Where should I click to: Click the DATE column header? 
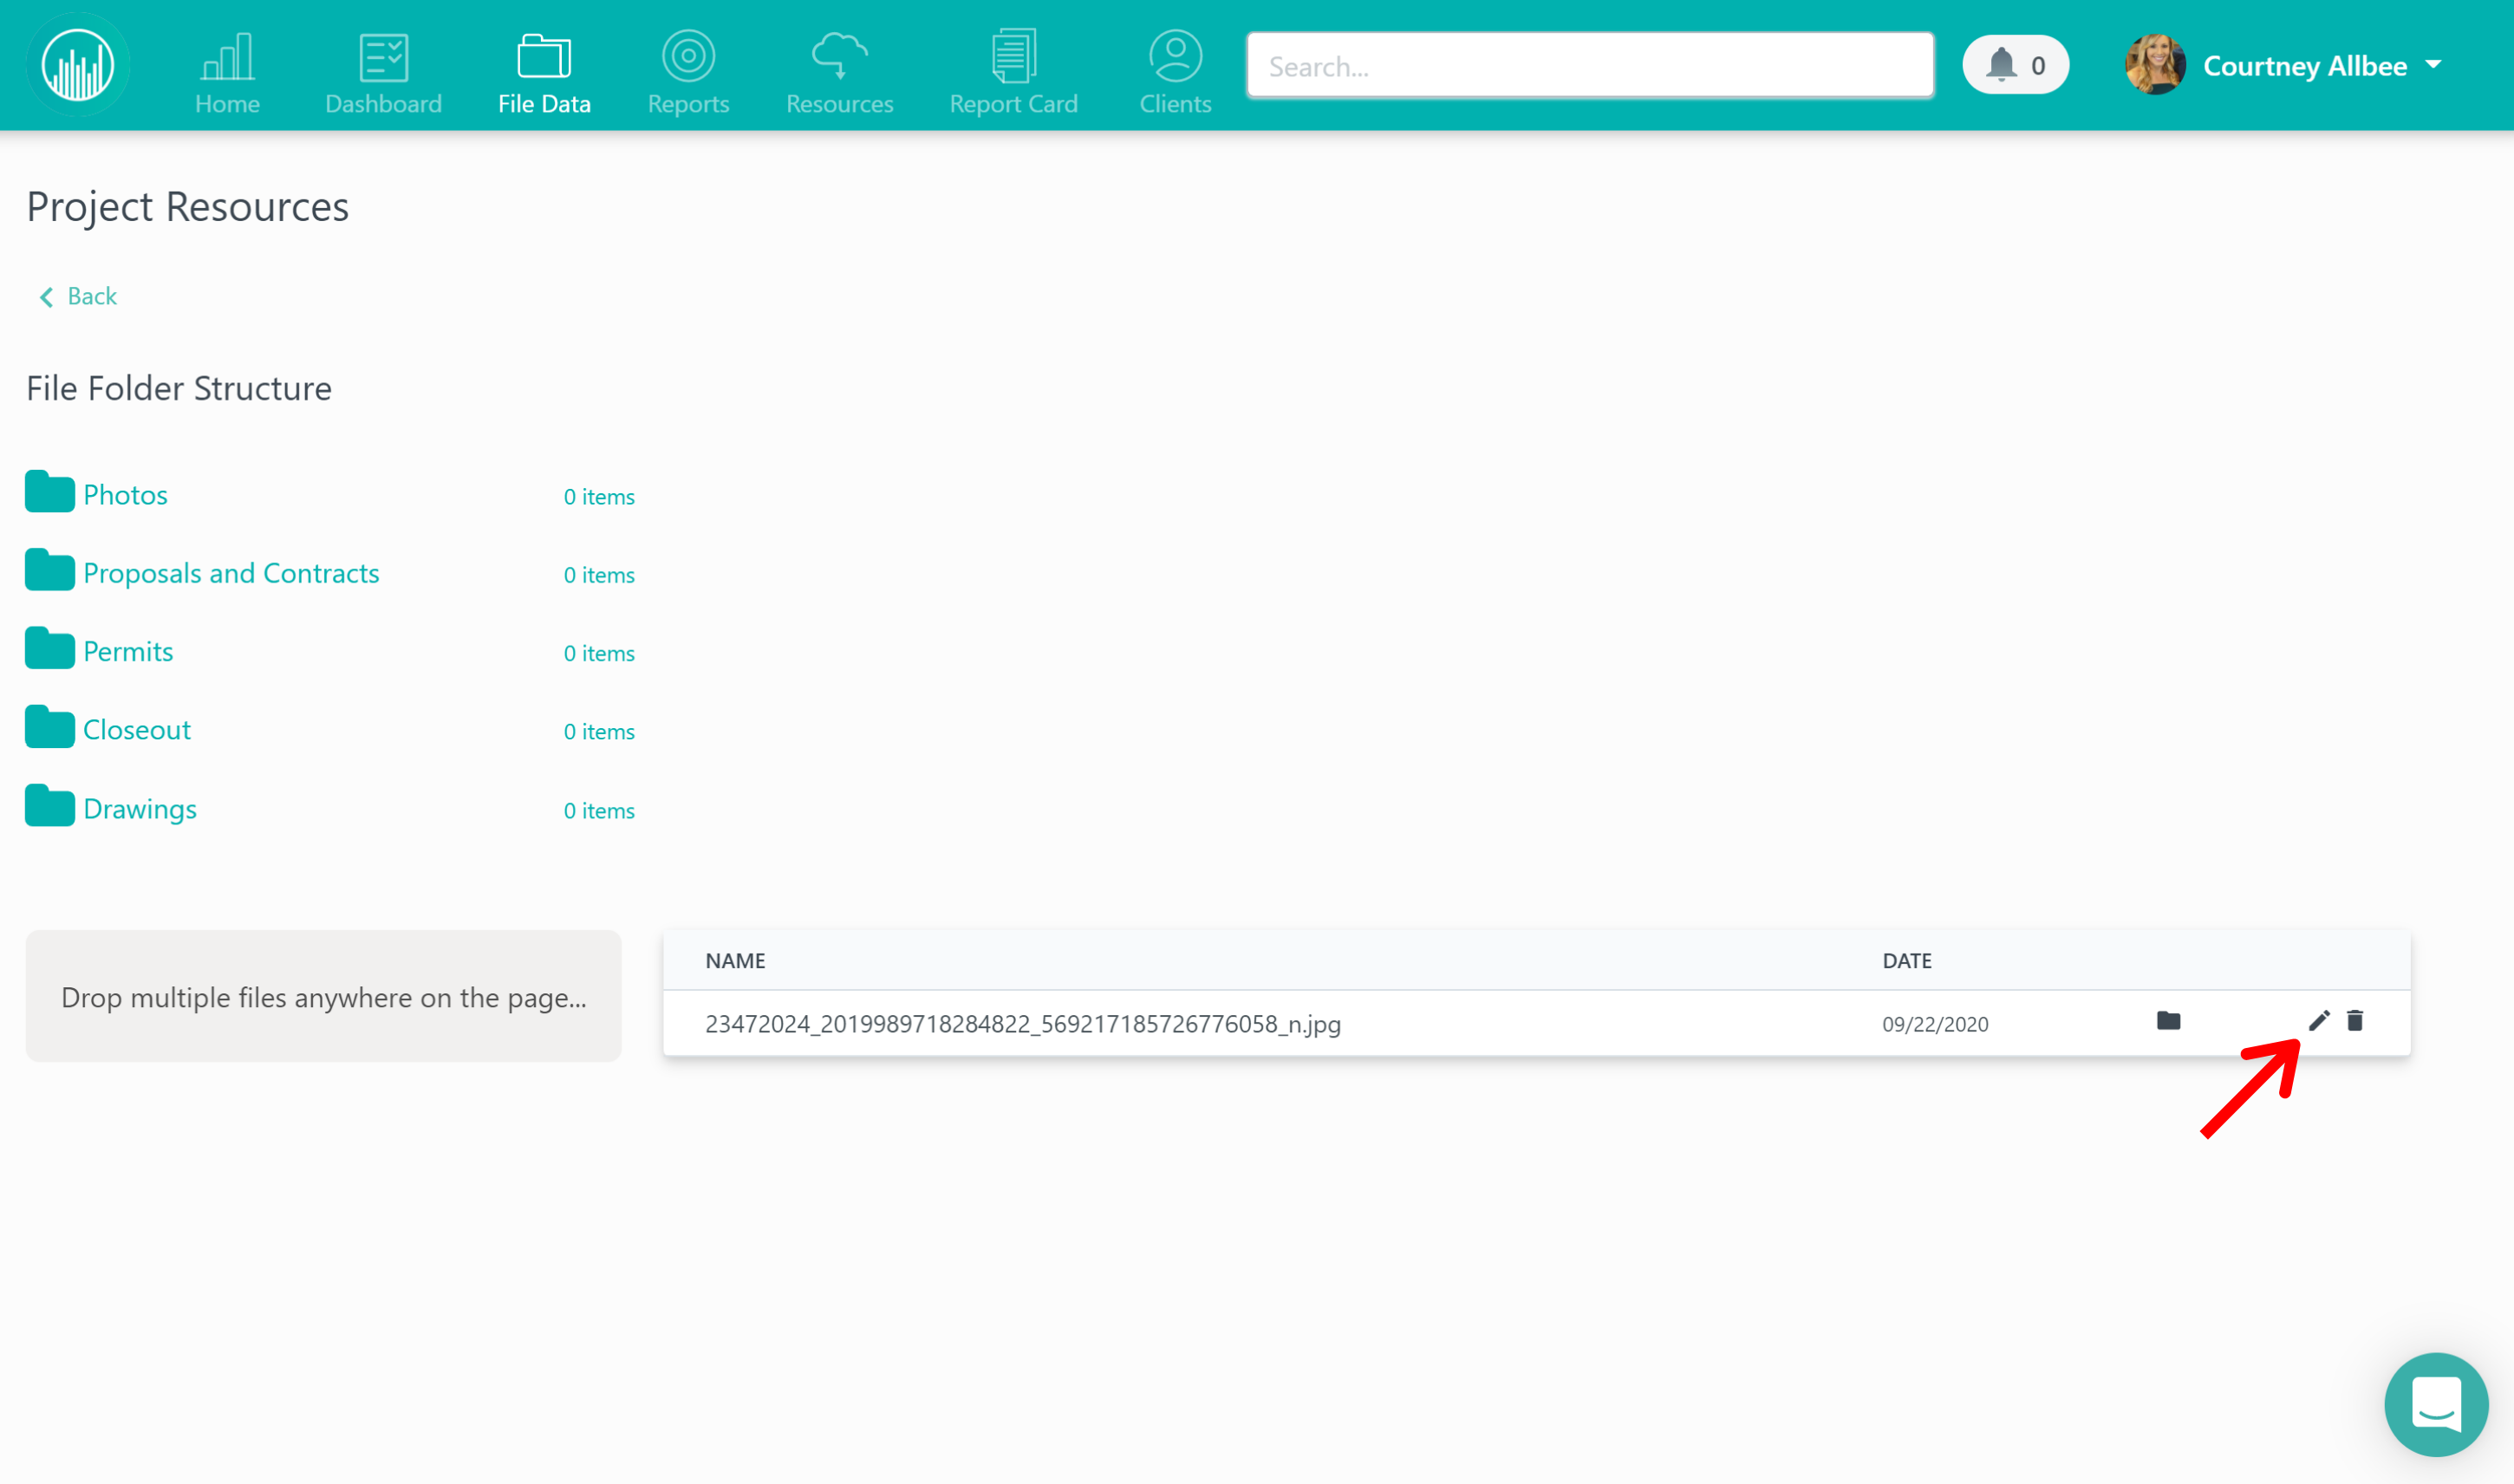coord(1907,961)
